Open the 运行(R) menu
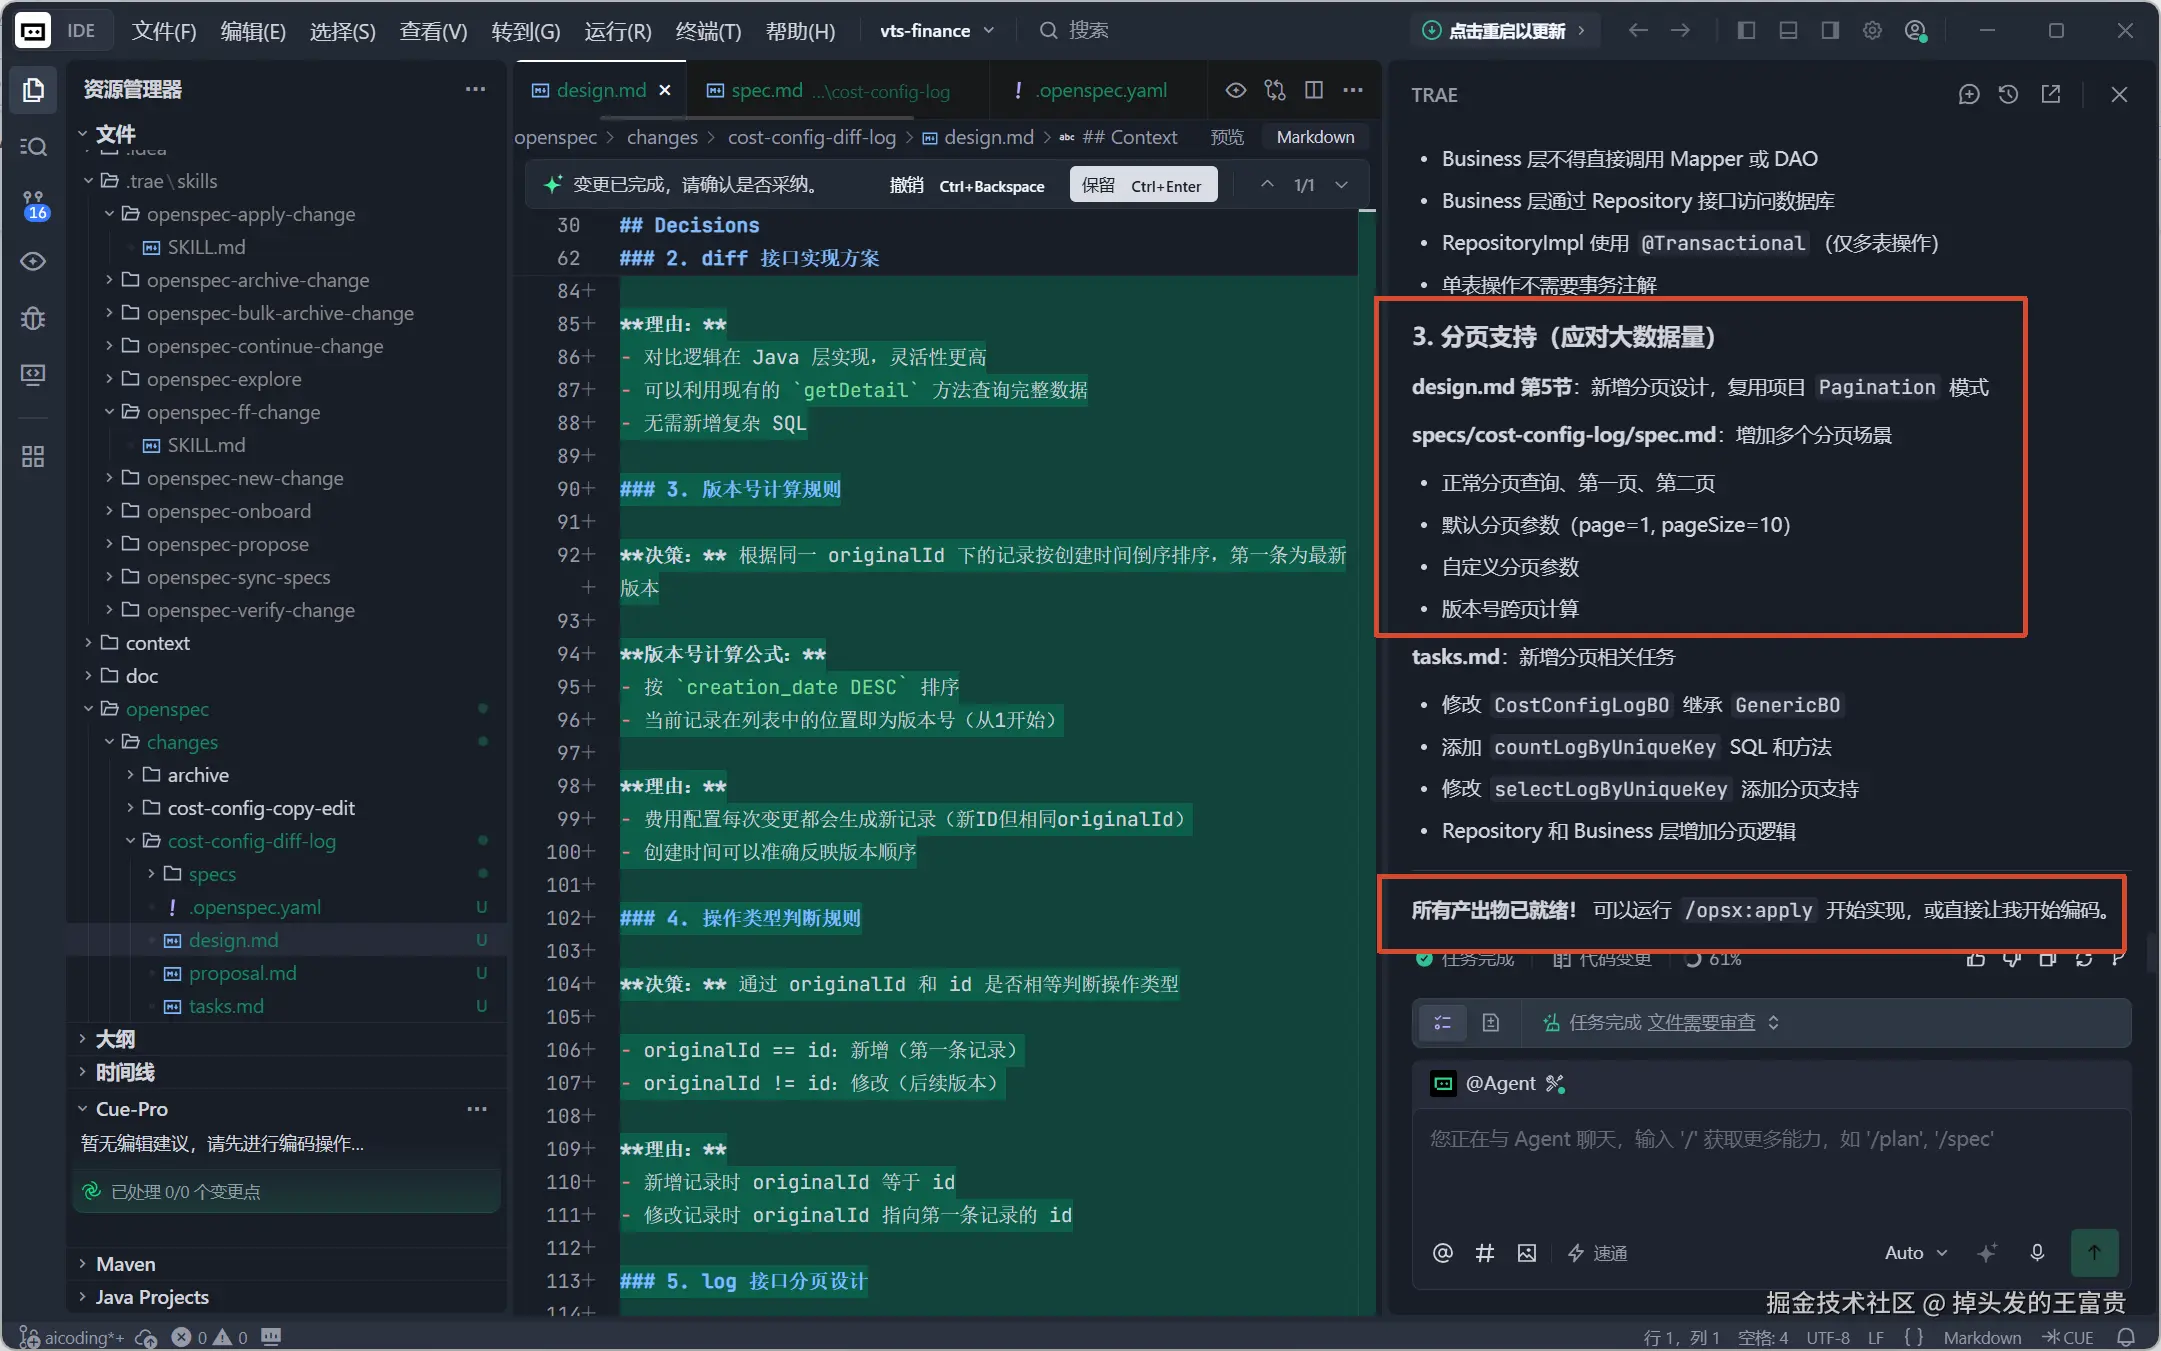The image size is (2161, 1351). [x=618, y=31]
